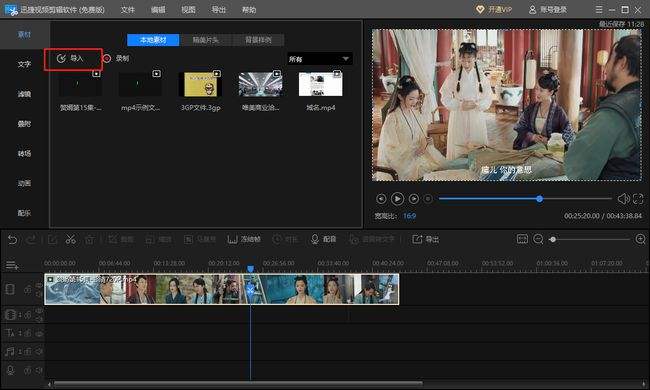The image size is (650, 390).
Task: Delete the selected clip with the trash icon
Action: [x=90, y=239]
